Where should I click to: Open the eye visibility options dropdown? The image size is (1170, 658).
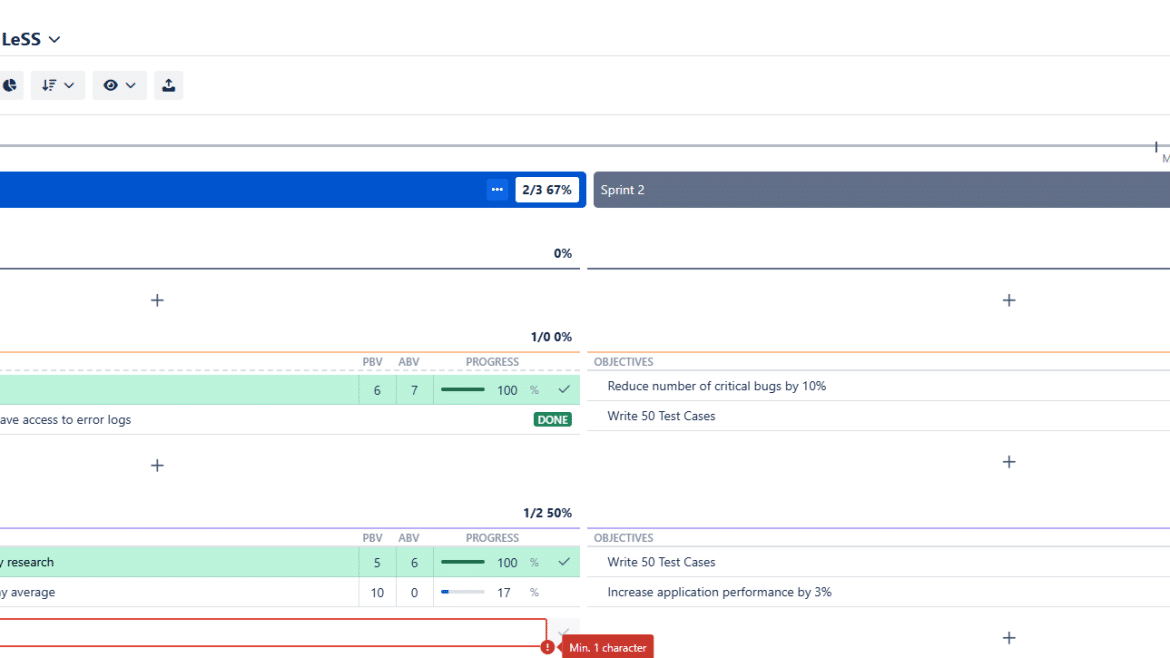(x=119, y=86)
